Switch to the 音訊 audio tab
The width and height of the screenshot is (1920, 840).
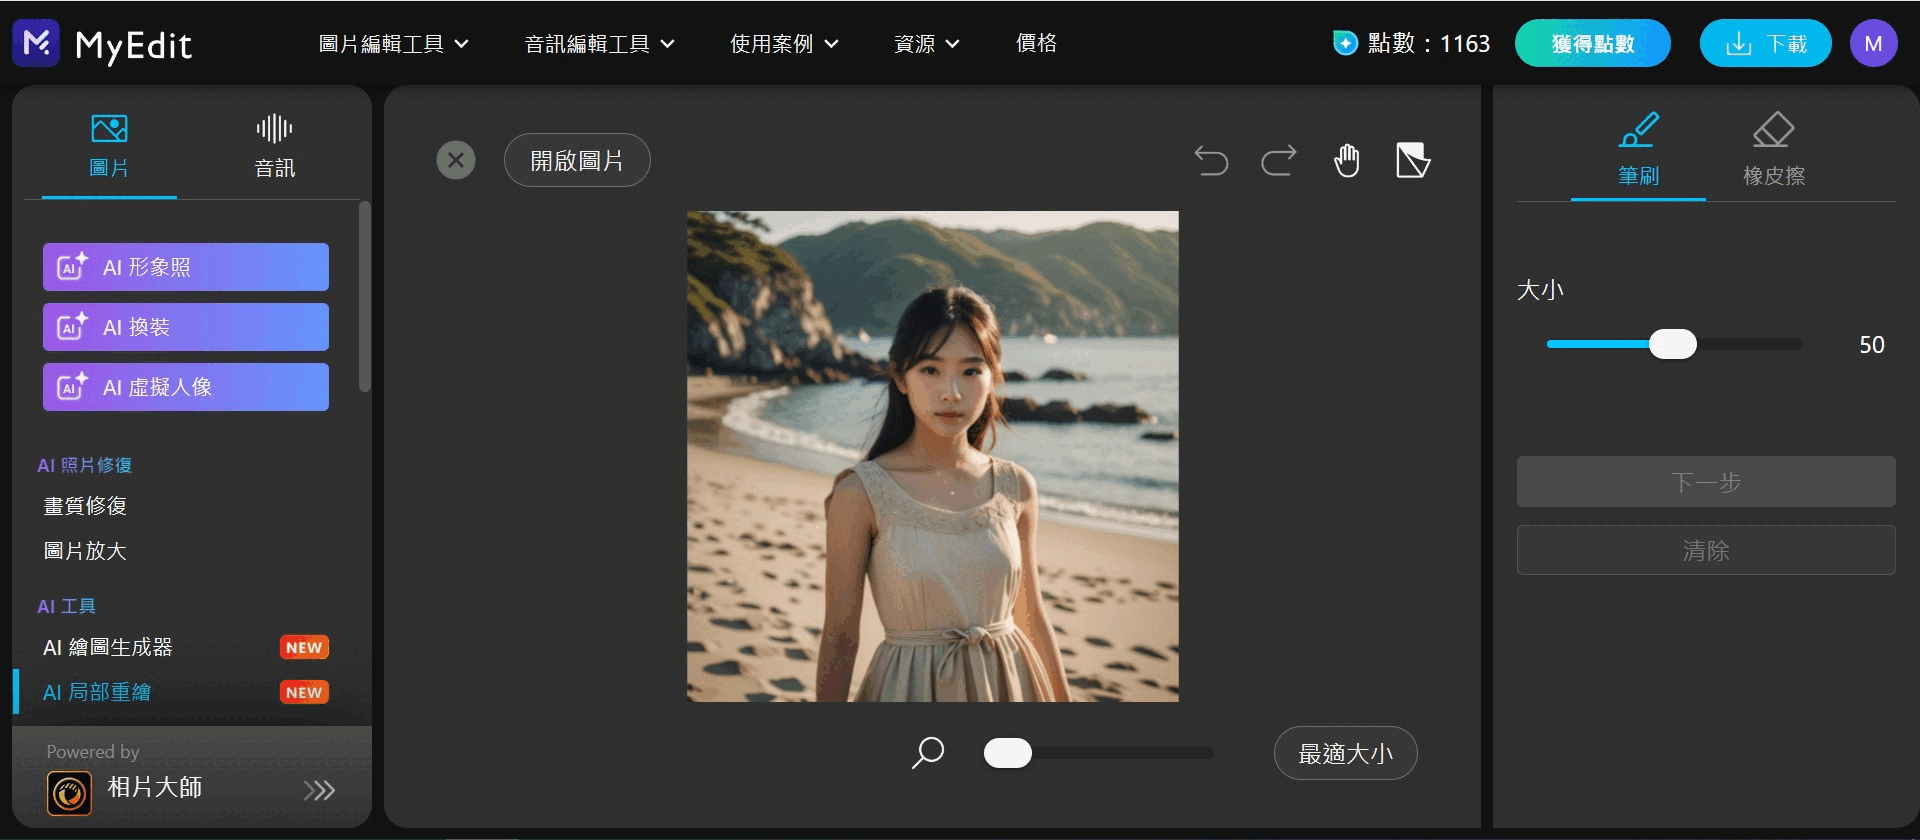(274, 146)
